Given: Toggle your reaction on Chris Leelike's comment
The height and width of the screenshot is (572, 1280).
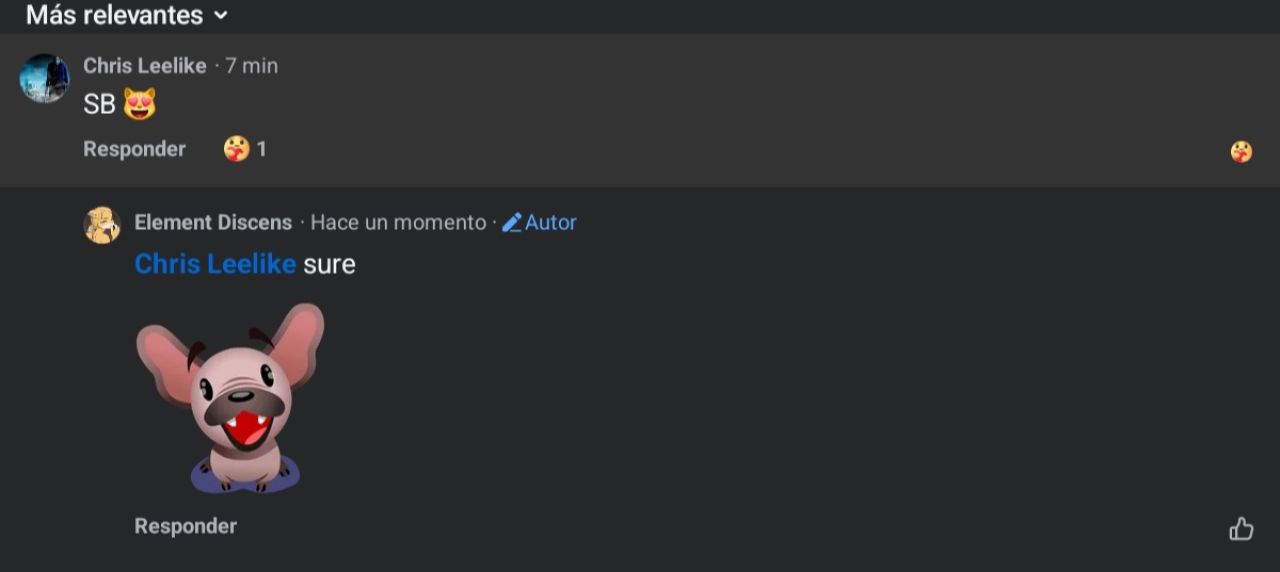Looking at the screenshot, I should click(x=1241, y=152).
